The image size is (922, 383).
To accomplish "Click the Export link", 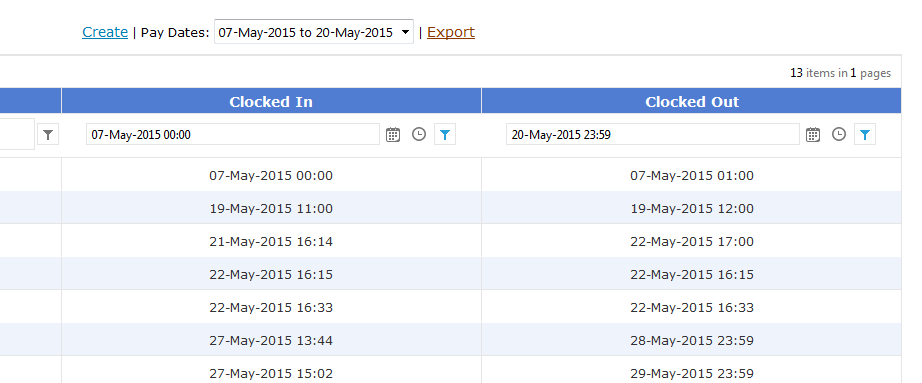I will pyautogui.click(x=451, y=32).
